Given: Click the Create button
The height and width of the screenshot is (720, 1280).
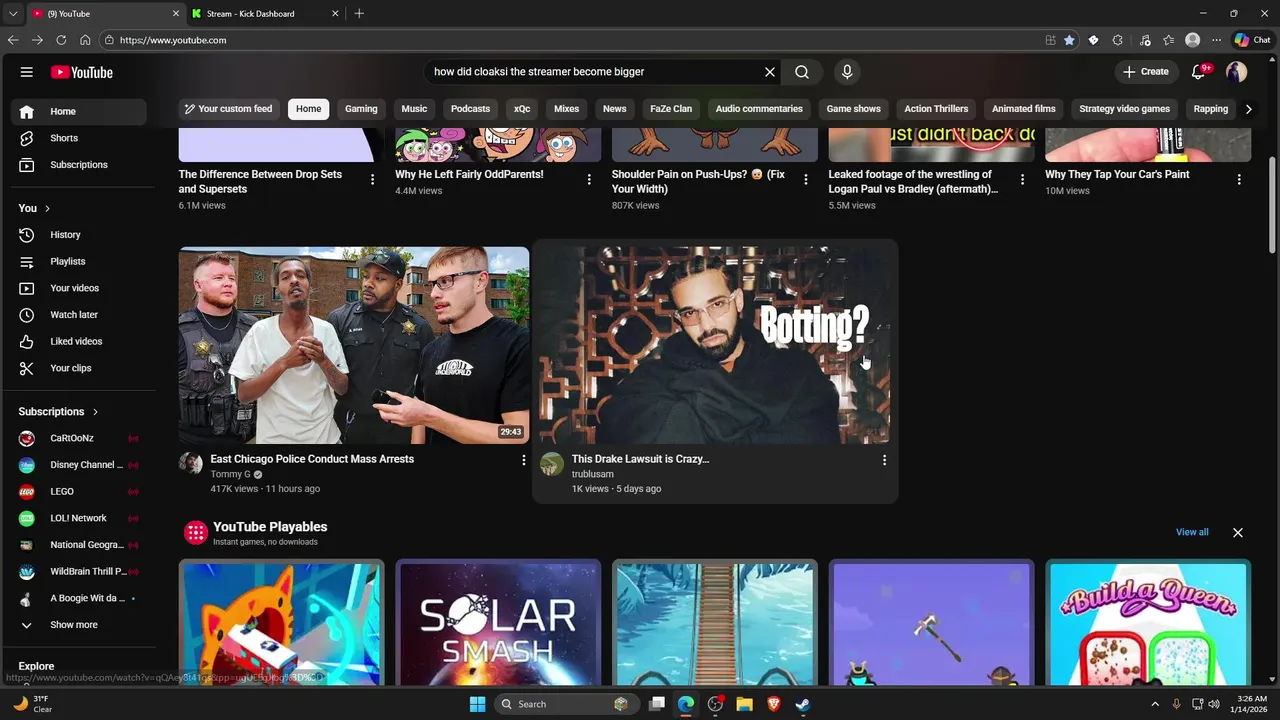Looking at the screenshot, I should (x=1146, y=72).
